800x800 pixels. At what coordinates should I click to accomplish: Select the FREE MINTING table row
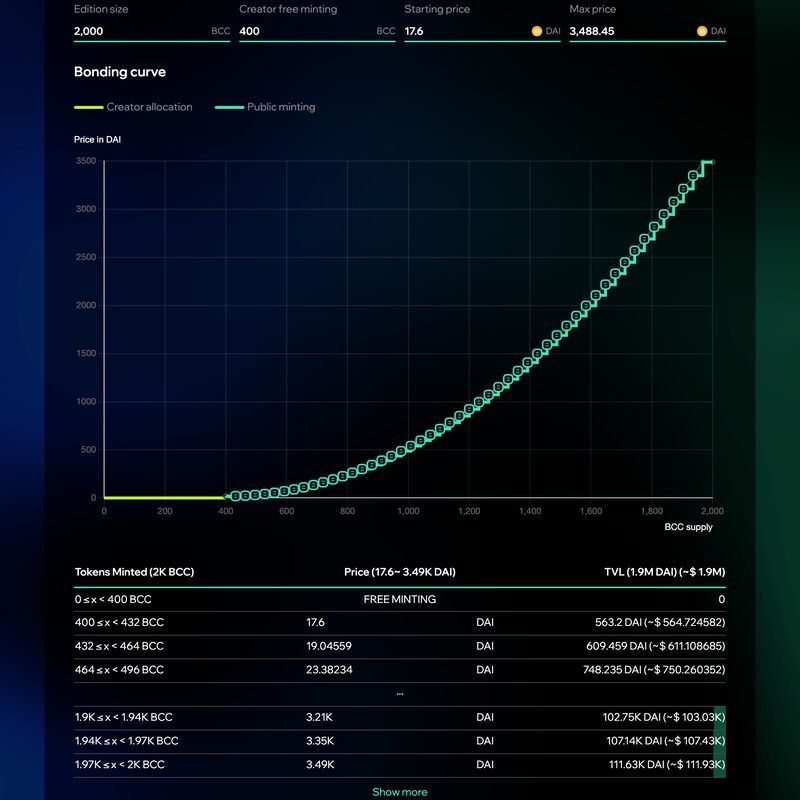click(x=400, y=599)
